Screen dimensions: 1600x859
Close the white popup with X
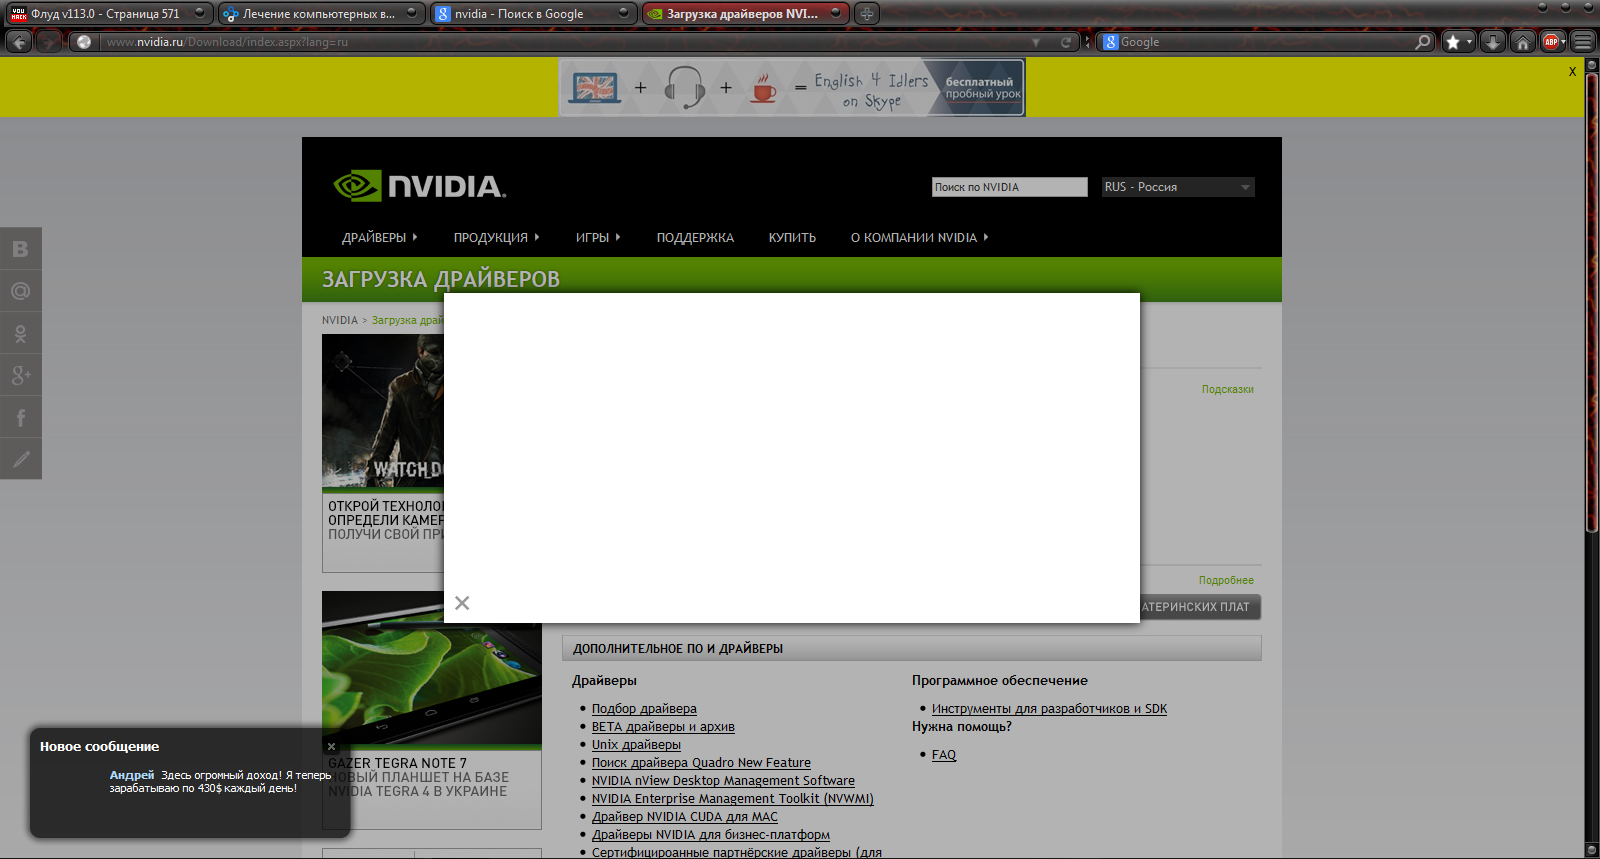[x=462, y=603]
